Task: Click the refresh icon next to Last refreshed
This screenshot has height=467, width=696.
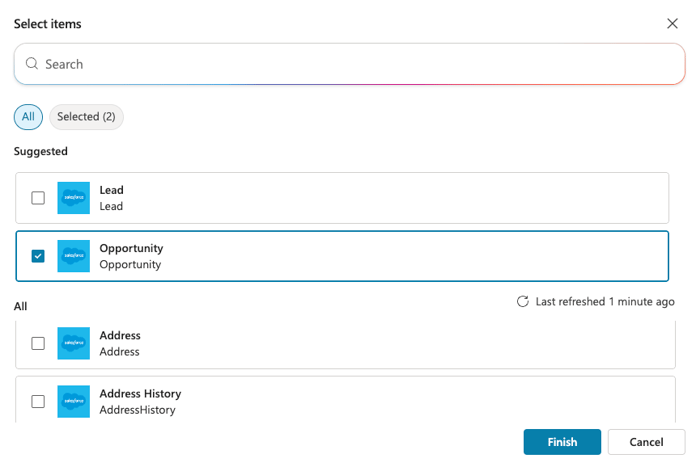Action: [523, 301]
